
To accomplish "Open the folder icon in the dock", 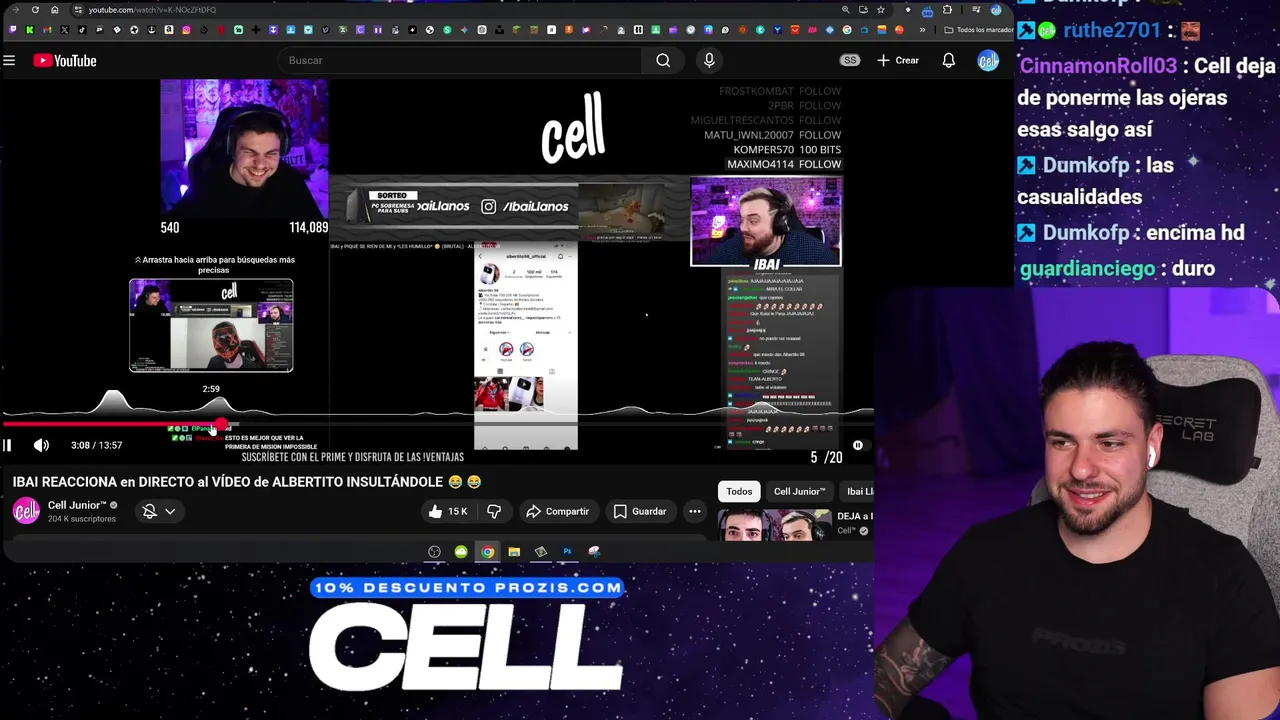I will [x=514, y=551].
